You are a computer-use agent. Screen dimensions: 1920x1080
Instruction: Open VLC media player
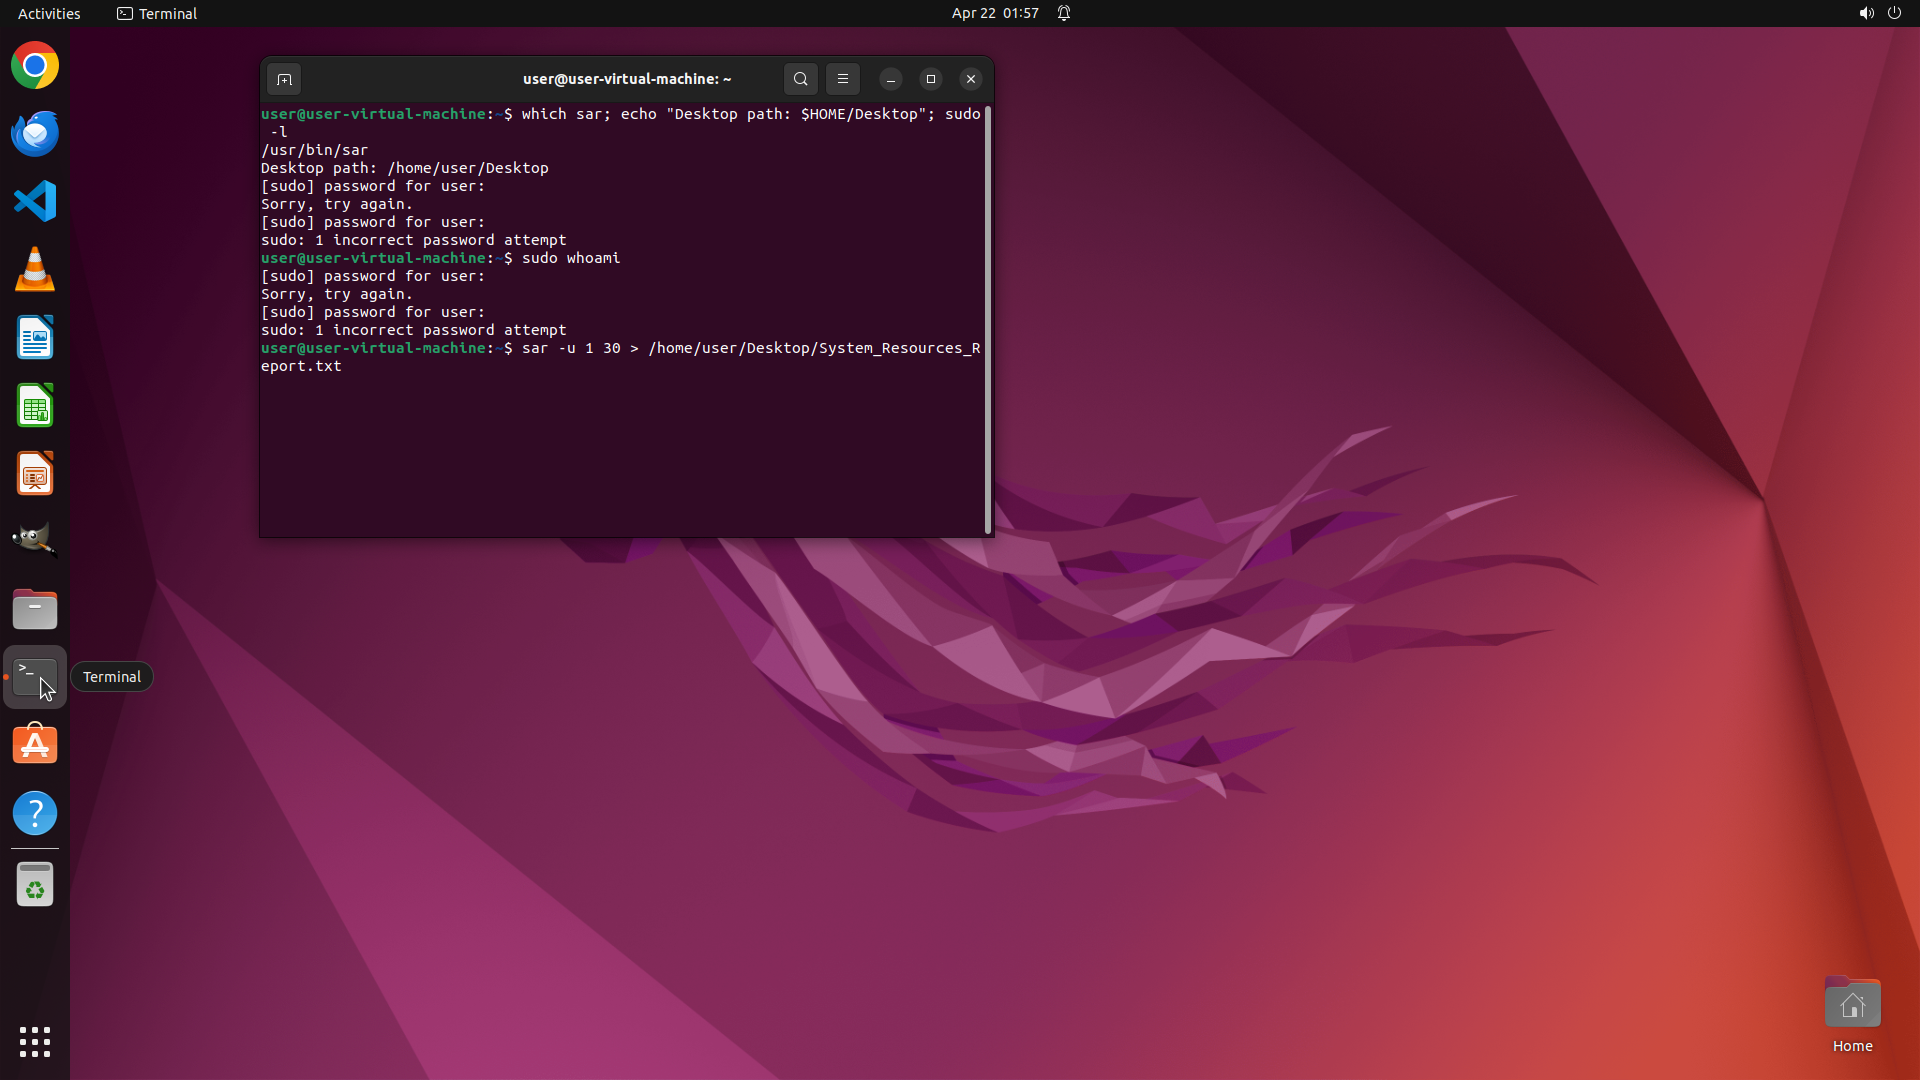35,270
